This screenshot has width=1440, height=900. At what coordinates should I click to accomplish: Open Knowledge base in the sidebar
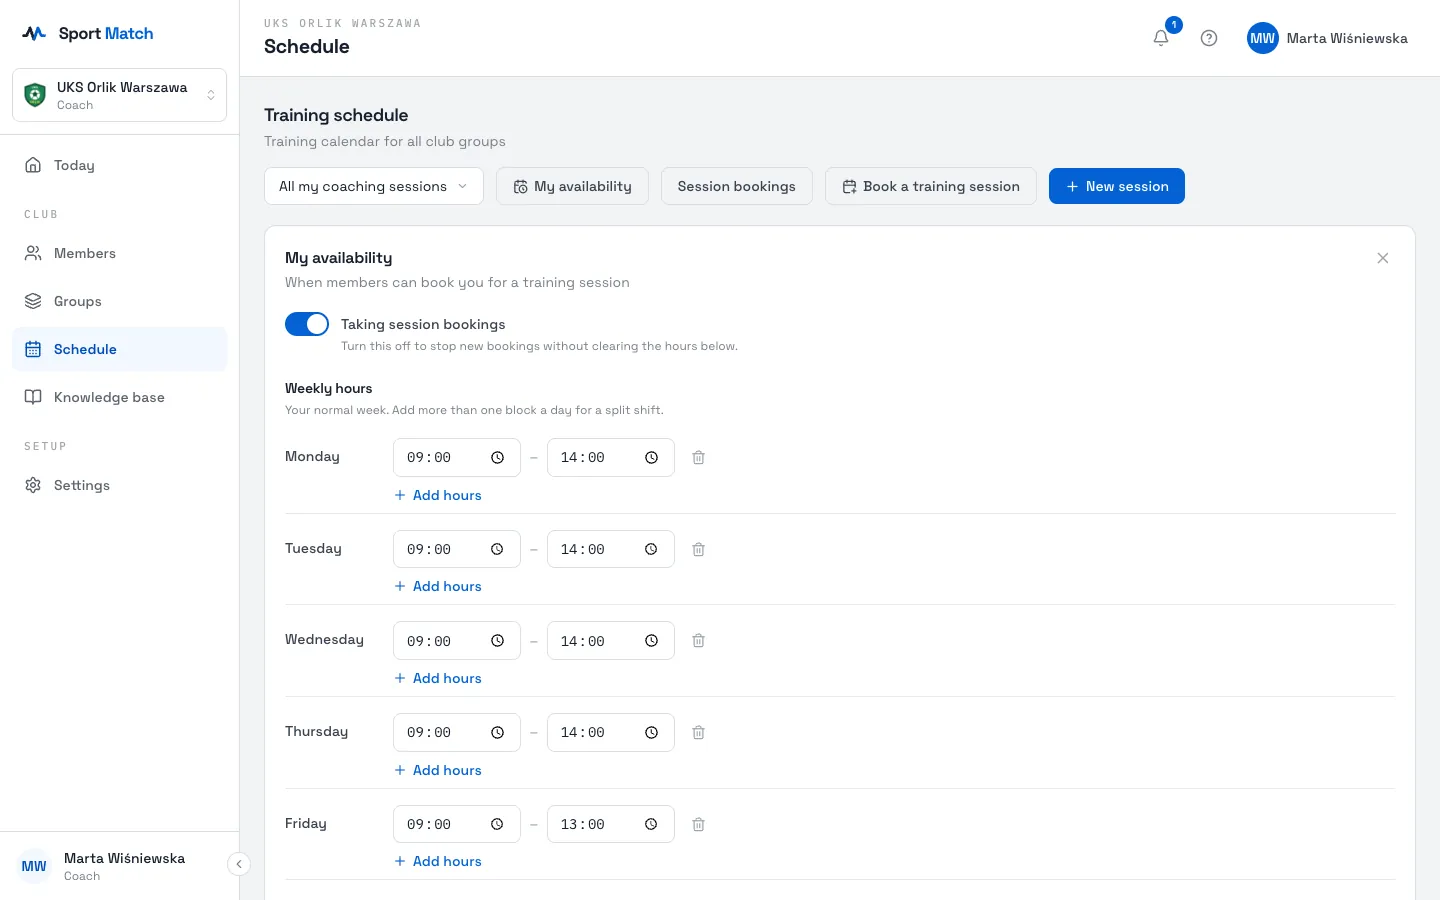120,397
